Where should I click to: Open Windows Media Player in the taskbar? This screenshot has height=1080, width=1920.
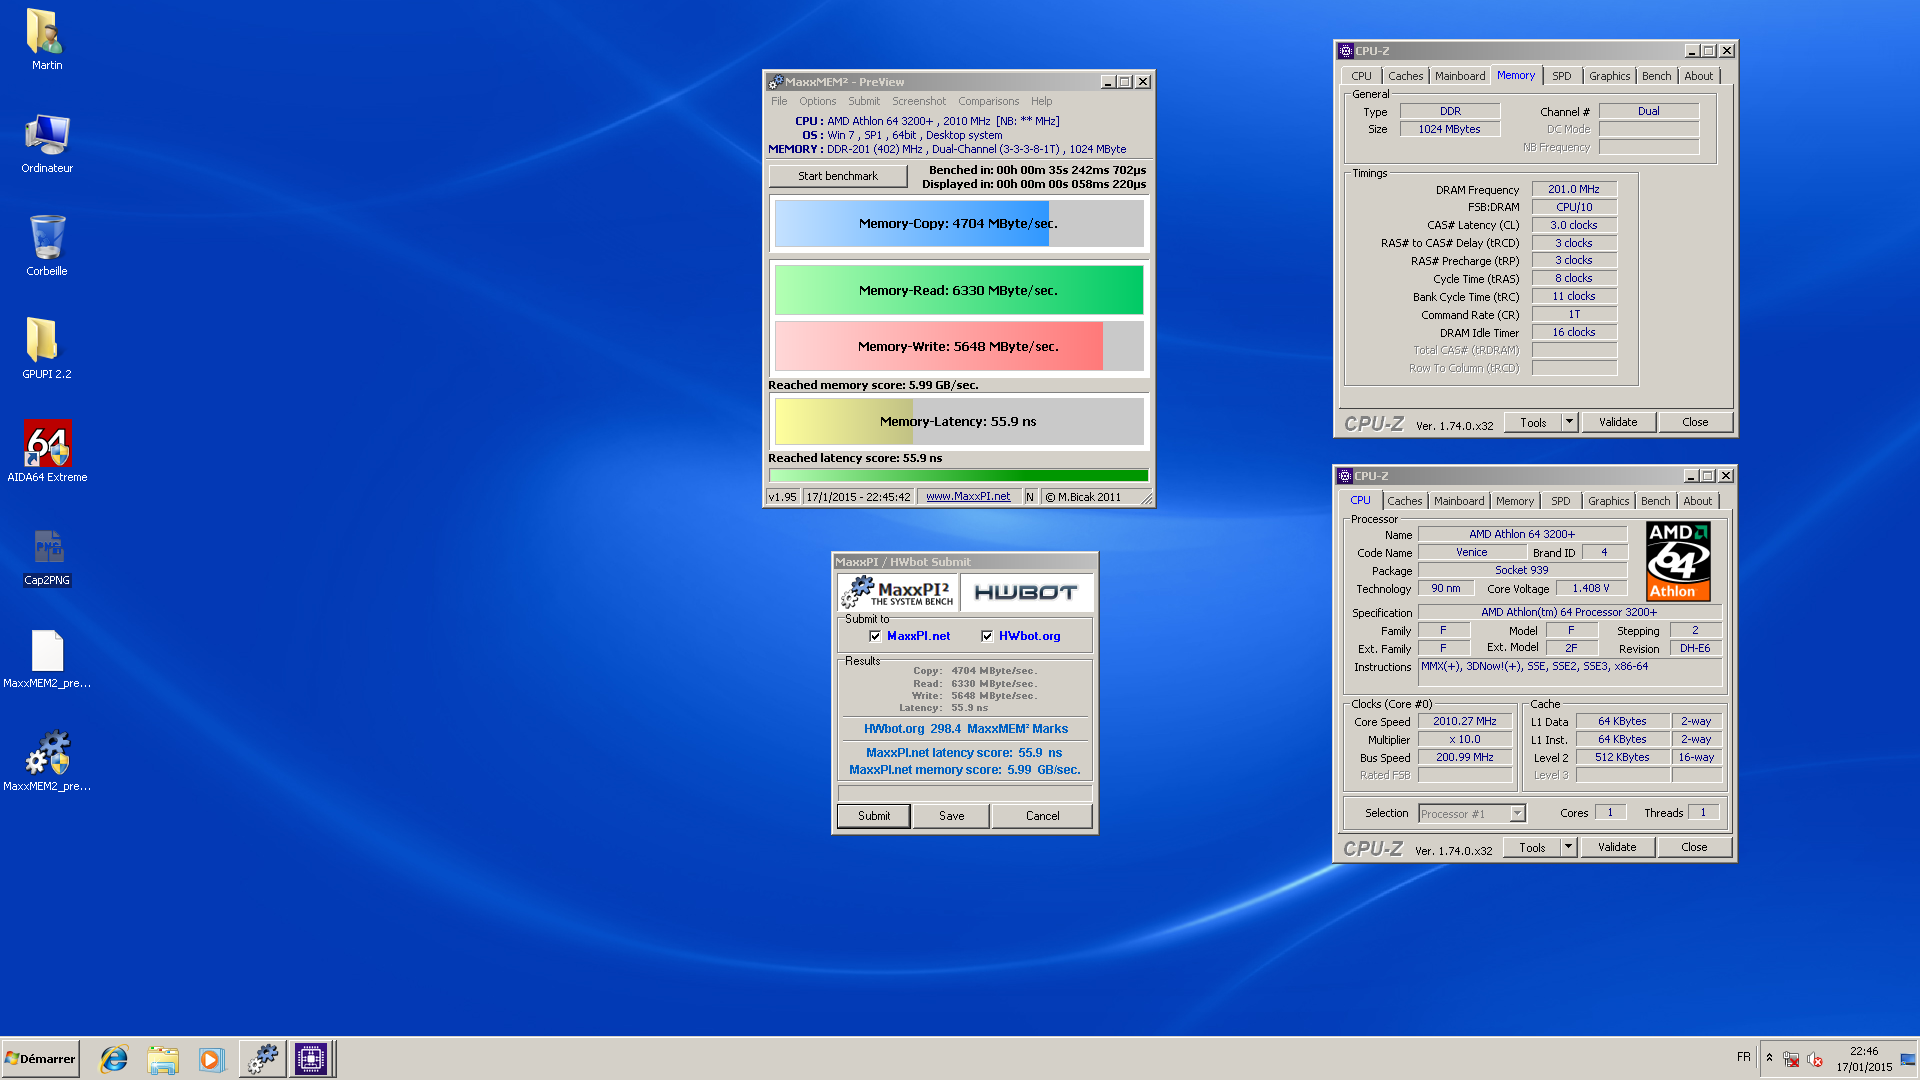tap(211, 1058)
